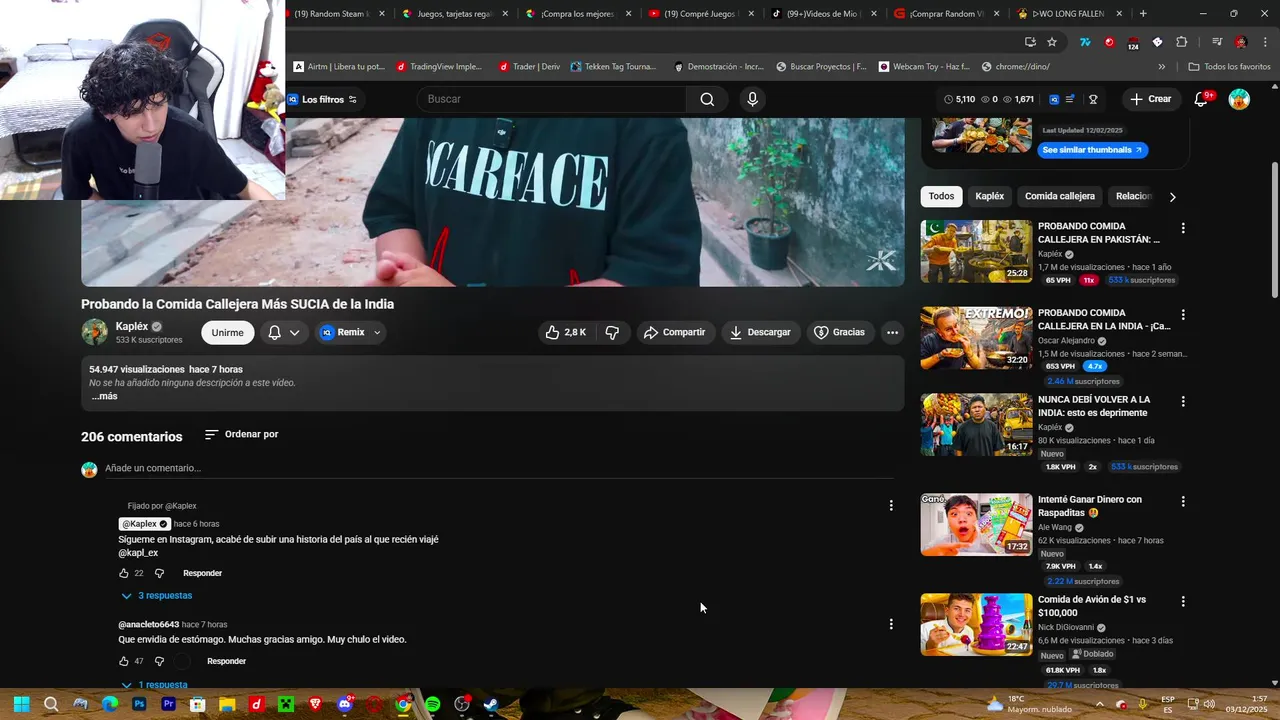Click the Gracias button

839,332
